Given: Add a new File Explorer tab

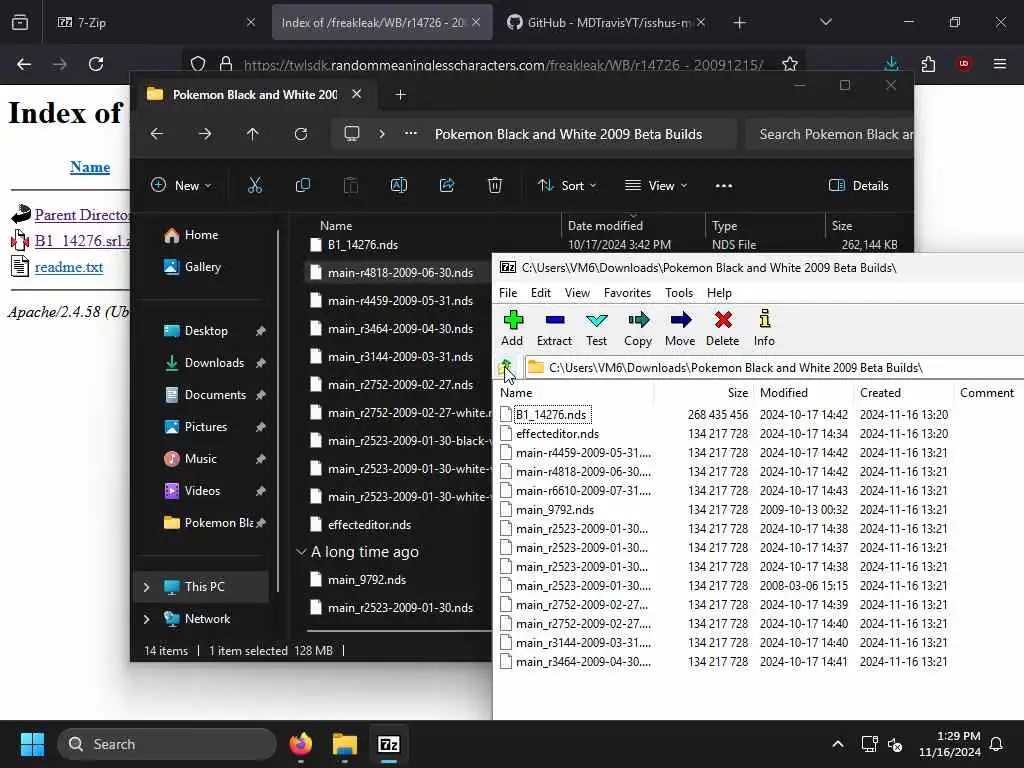Looking at the screenshot, I should 400,95.
